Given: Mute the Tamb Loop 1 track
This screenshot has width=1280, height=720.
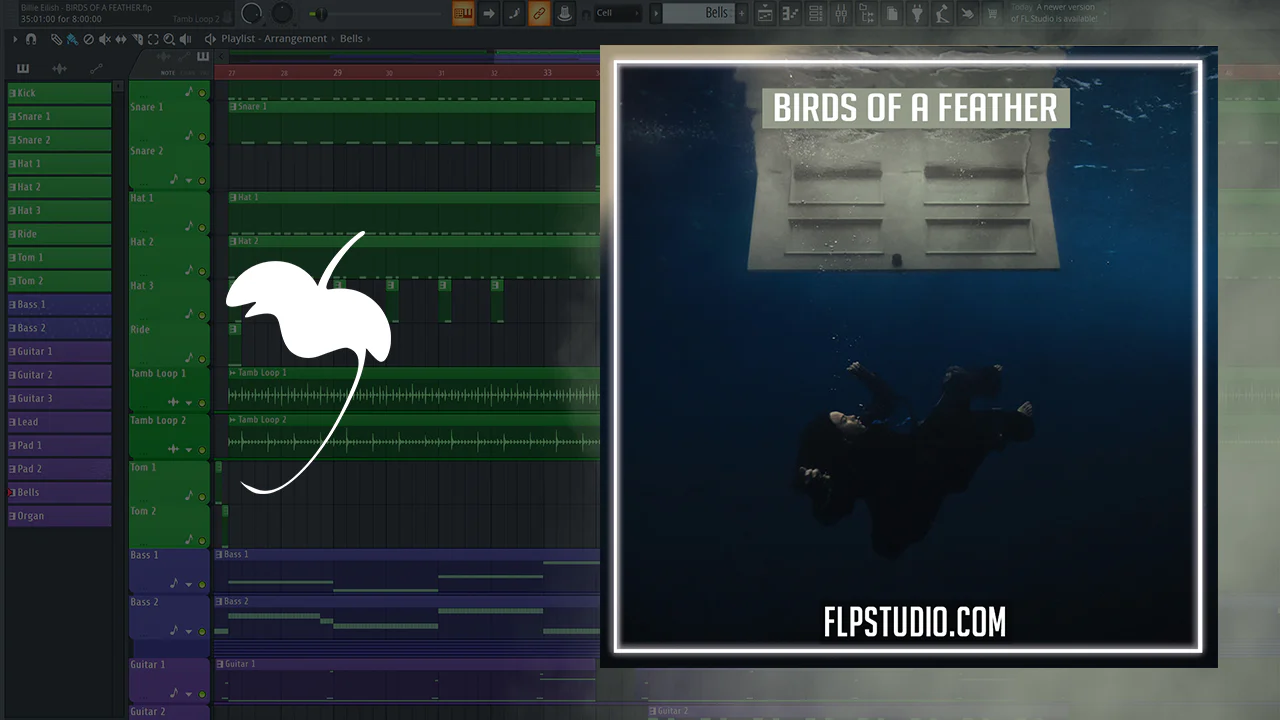Looking at the screenshot, I should pos(202,403).
